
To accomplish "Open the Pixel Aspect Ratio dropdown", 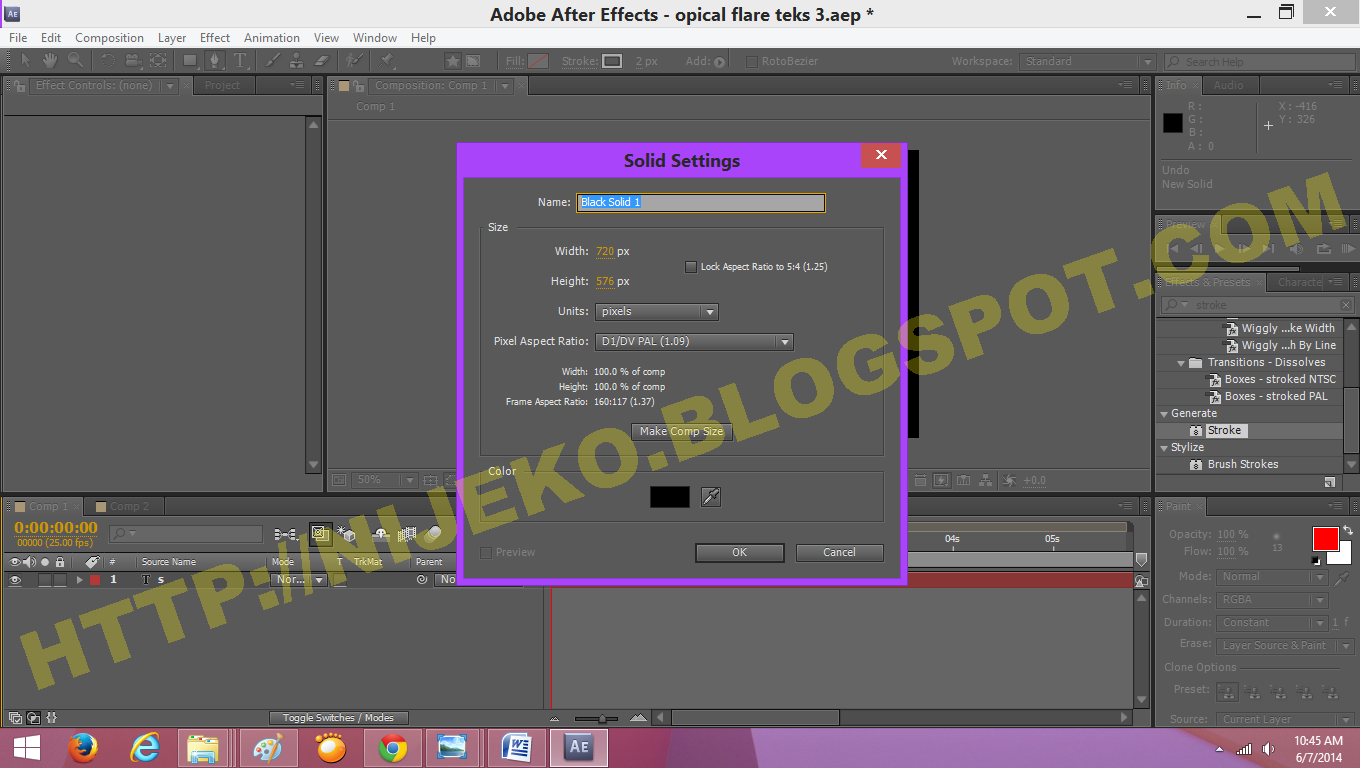I will point(693,342).
